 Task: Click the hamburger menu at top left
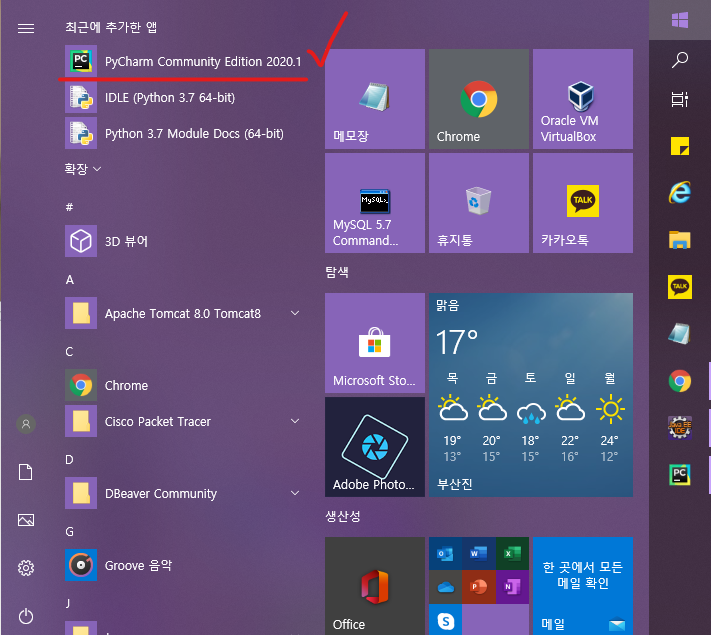point(26,29)
